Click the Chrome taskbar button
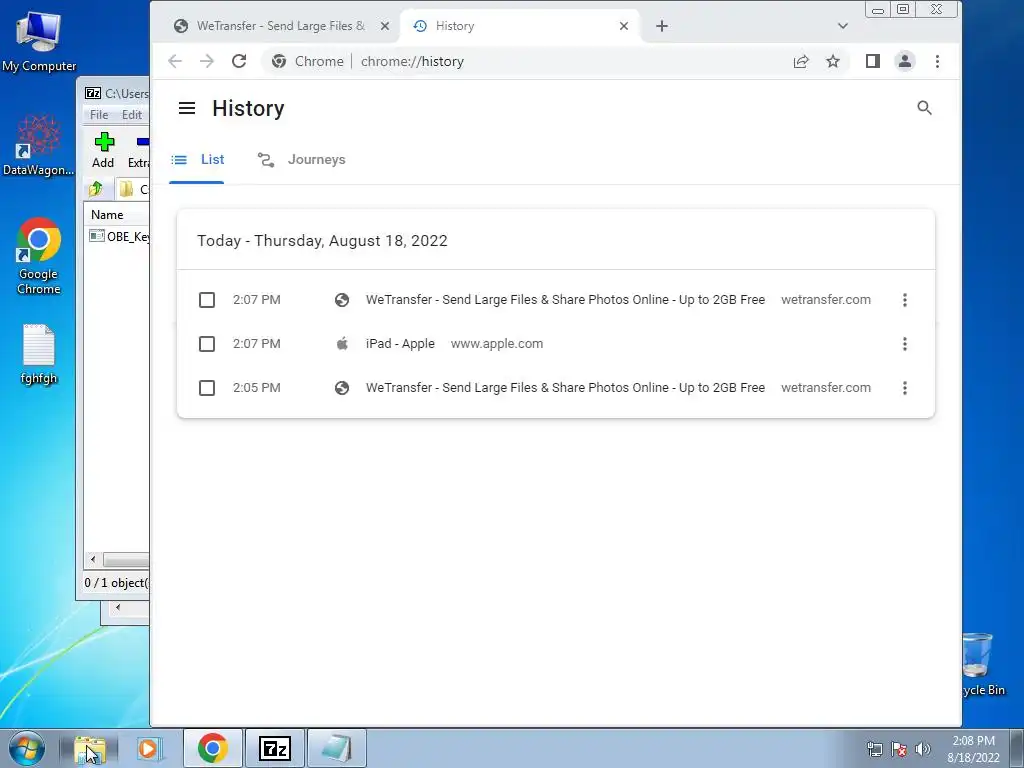Viewport: 1024px width, 768px height. click(212, 748)
